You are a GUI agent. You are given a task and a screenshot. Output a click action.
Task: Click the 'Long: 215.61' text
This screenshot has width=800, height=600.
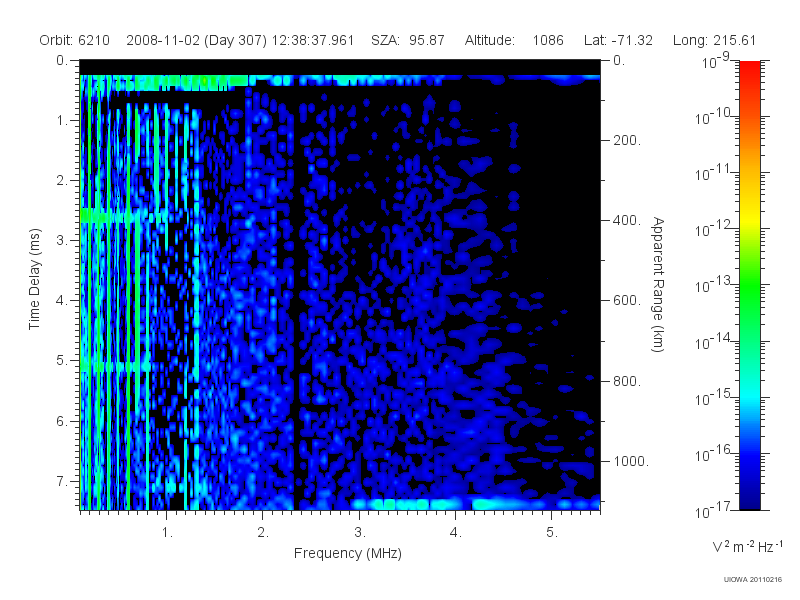(x=714, y=40)
